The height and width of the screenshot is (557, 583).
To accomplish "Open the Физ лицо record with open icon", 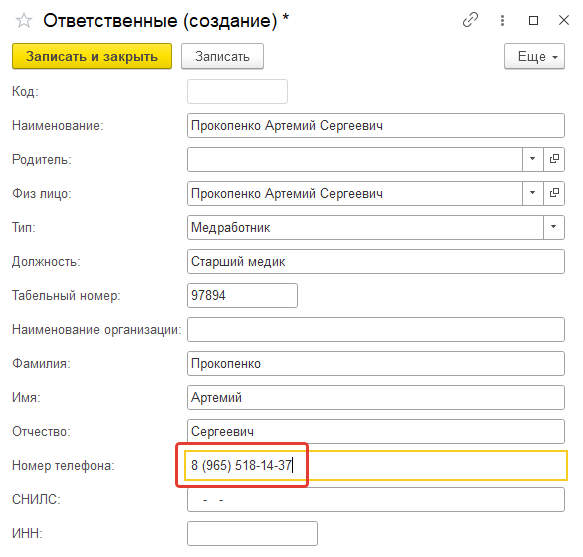I will [554, 193].
